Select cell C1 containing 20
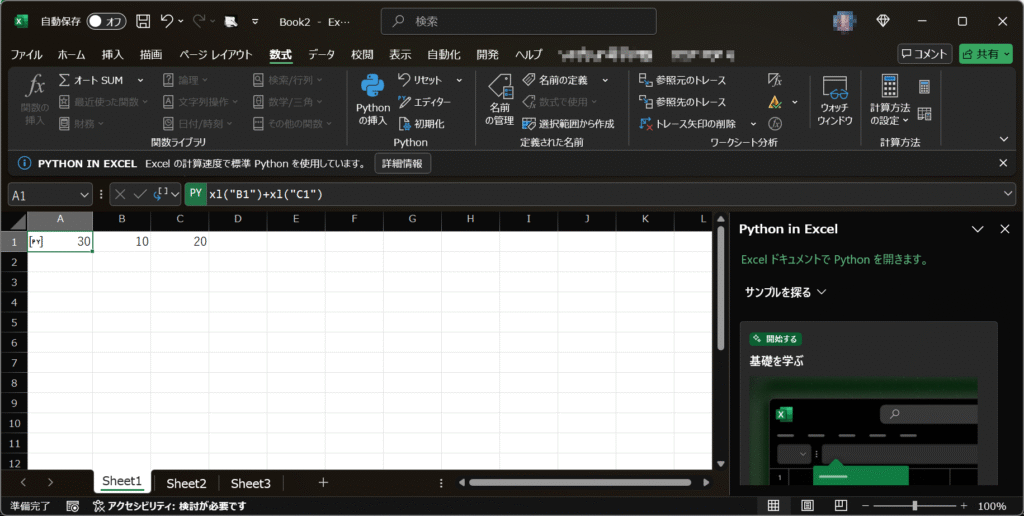 point(180,242)
